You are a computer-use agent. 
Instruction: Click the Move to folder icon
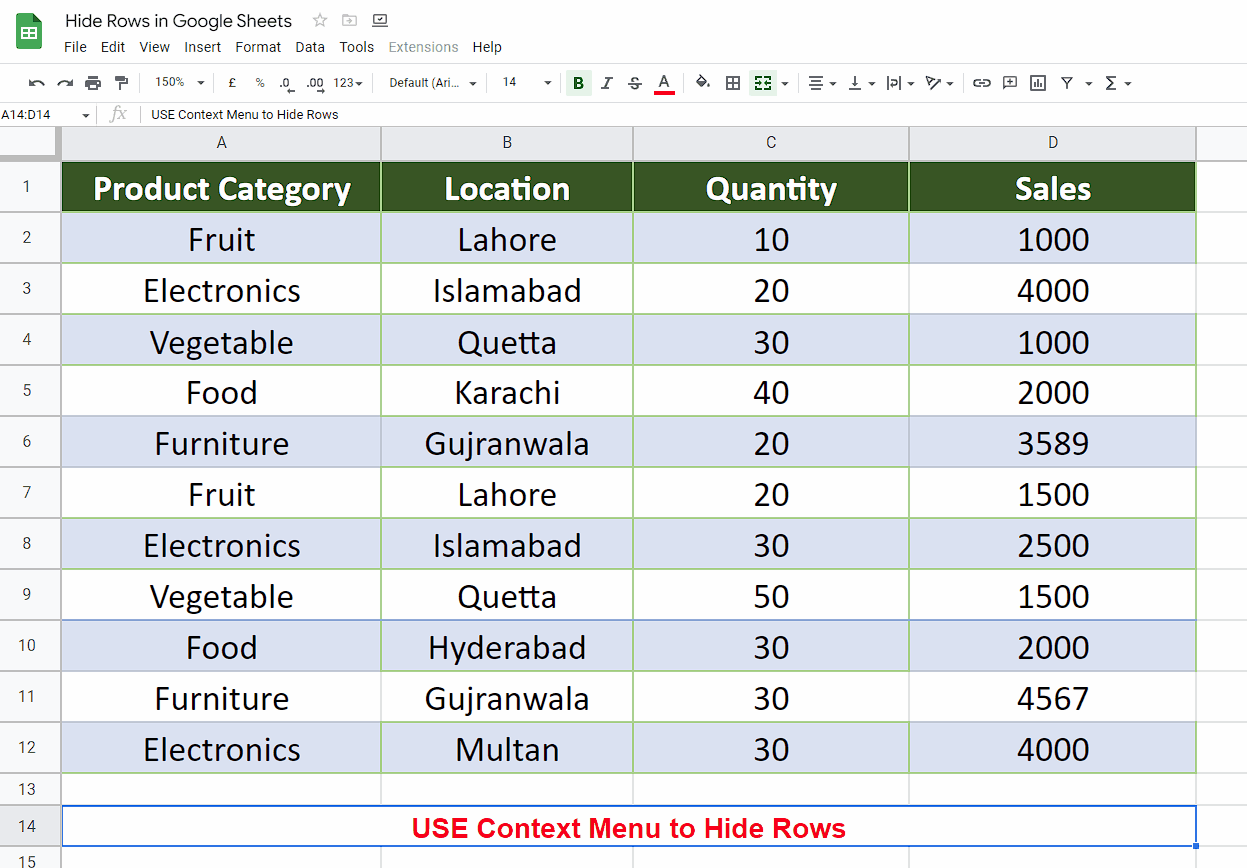tap(349, 20)
